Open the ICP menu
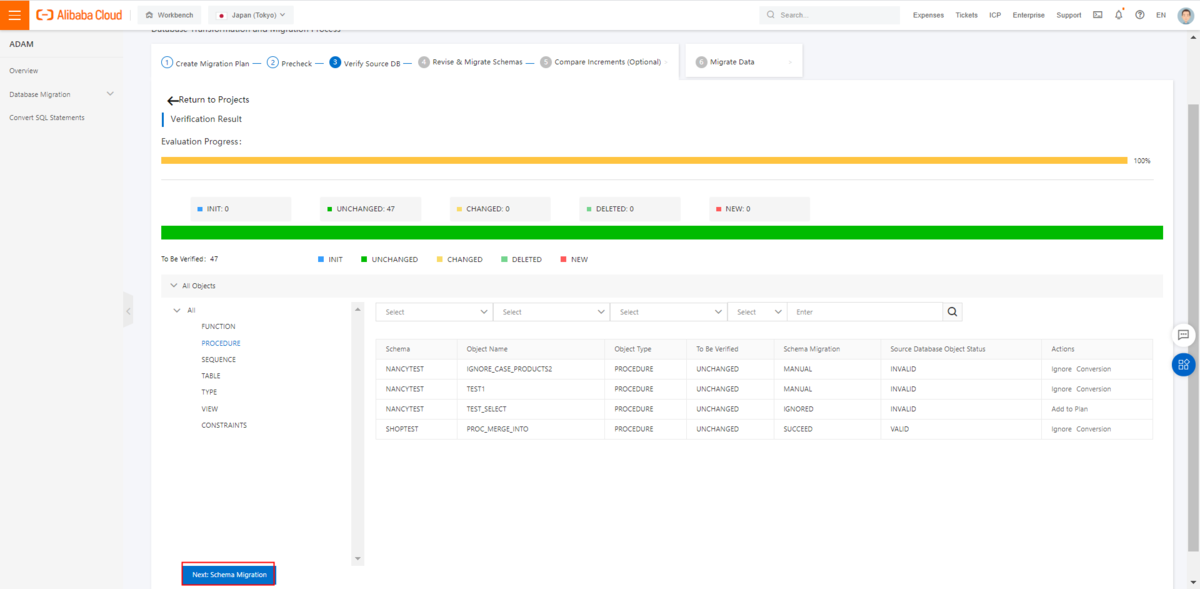1200x589 pixels. pos(995,15)
